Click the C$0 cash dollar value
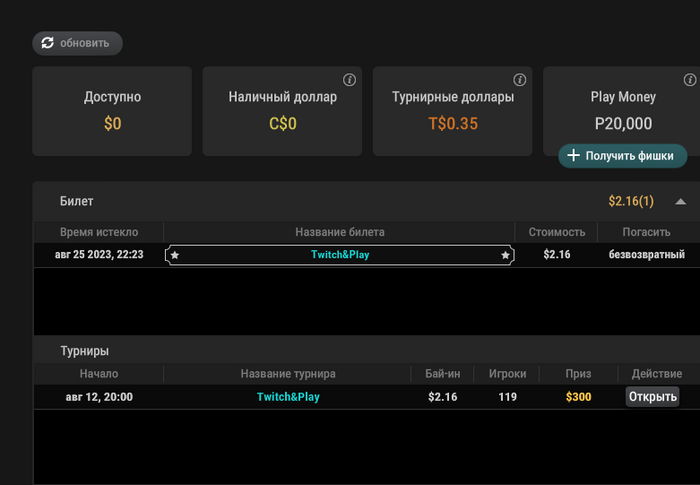Screen dimensions: 700x485 283,123
